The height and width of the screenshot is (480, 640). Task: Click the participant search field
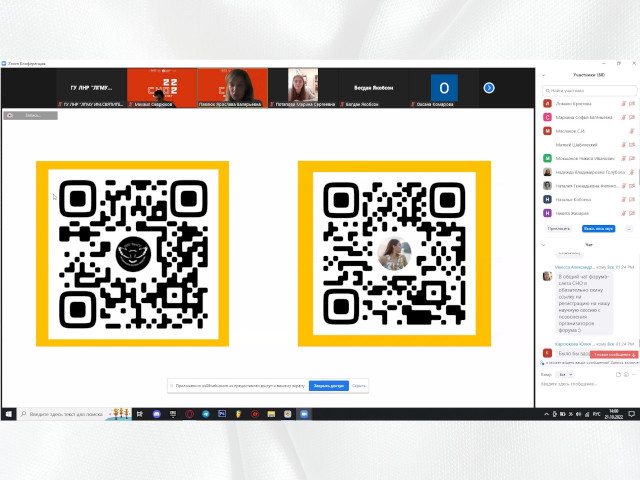[589, 91]
